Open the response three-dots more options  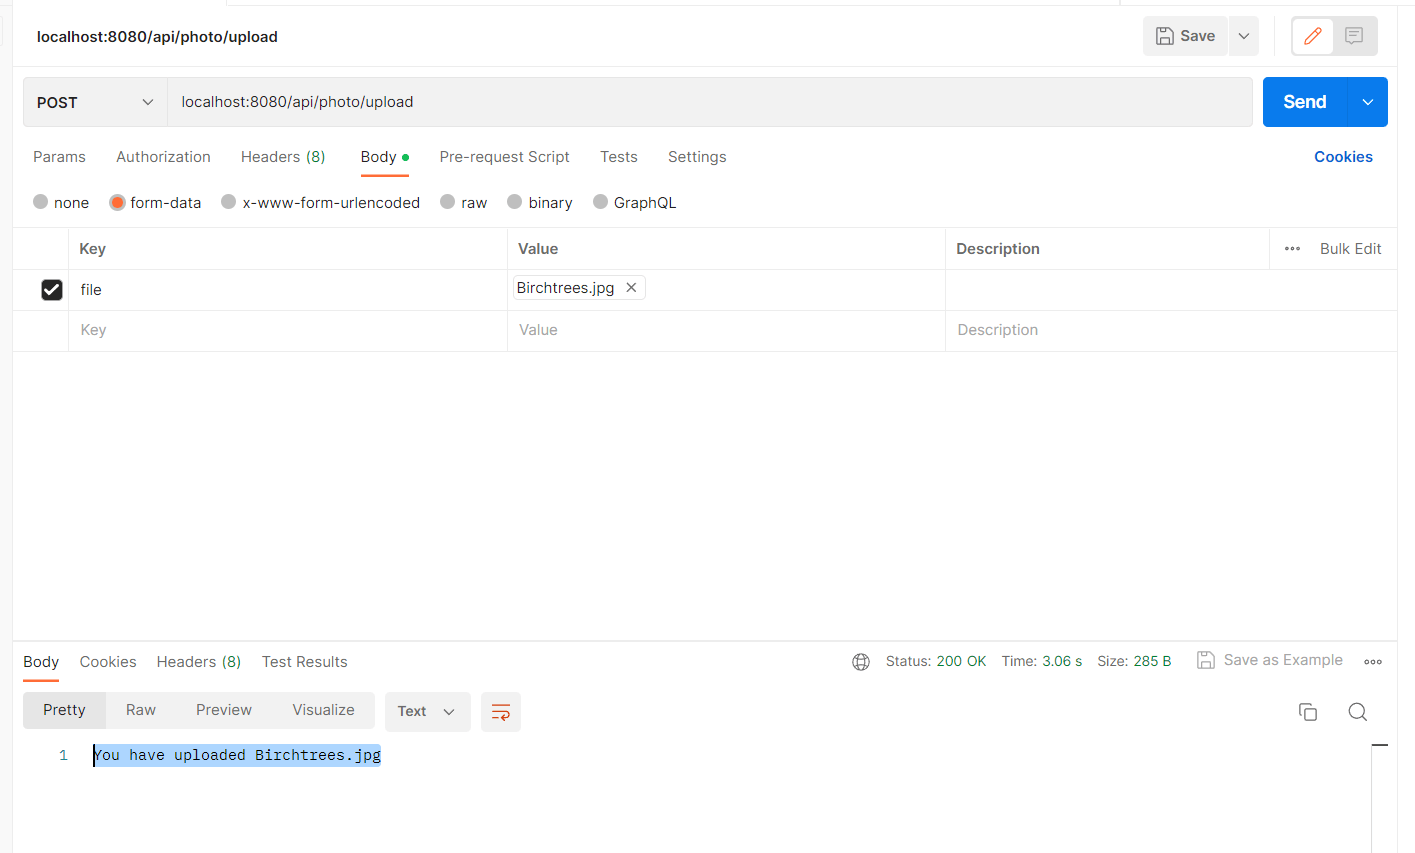[x=1373, y=662]
